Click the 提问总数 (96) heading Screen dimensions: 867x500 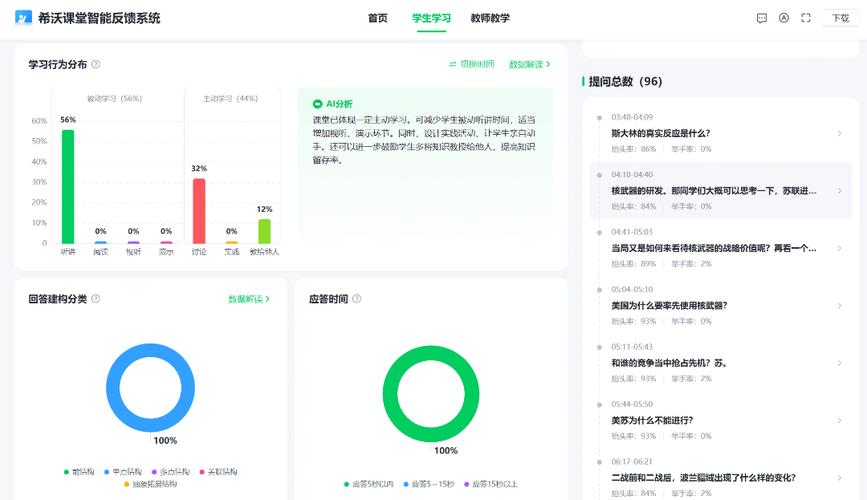625,81
